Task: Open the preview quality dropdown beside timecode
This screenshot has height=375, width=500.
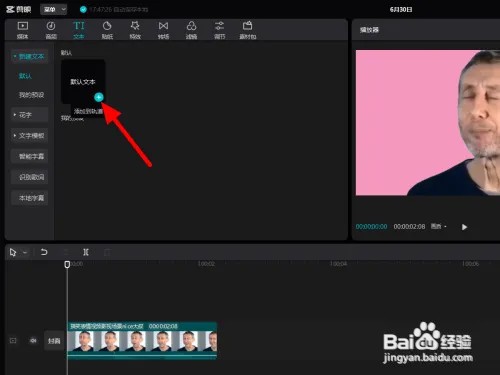Action: coord(439,226)
